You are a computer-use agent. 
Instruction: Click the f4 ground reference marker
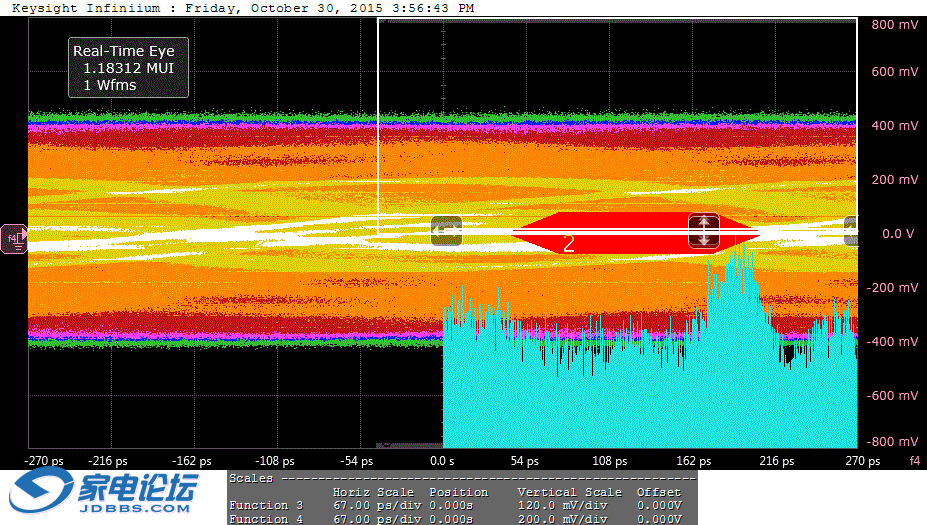(14, 239)
